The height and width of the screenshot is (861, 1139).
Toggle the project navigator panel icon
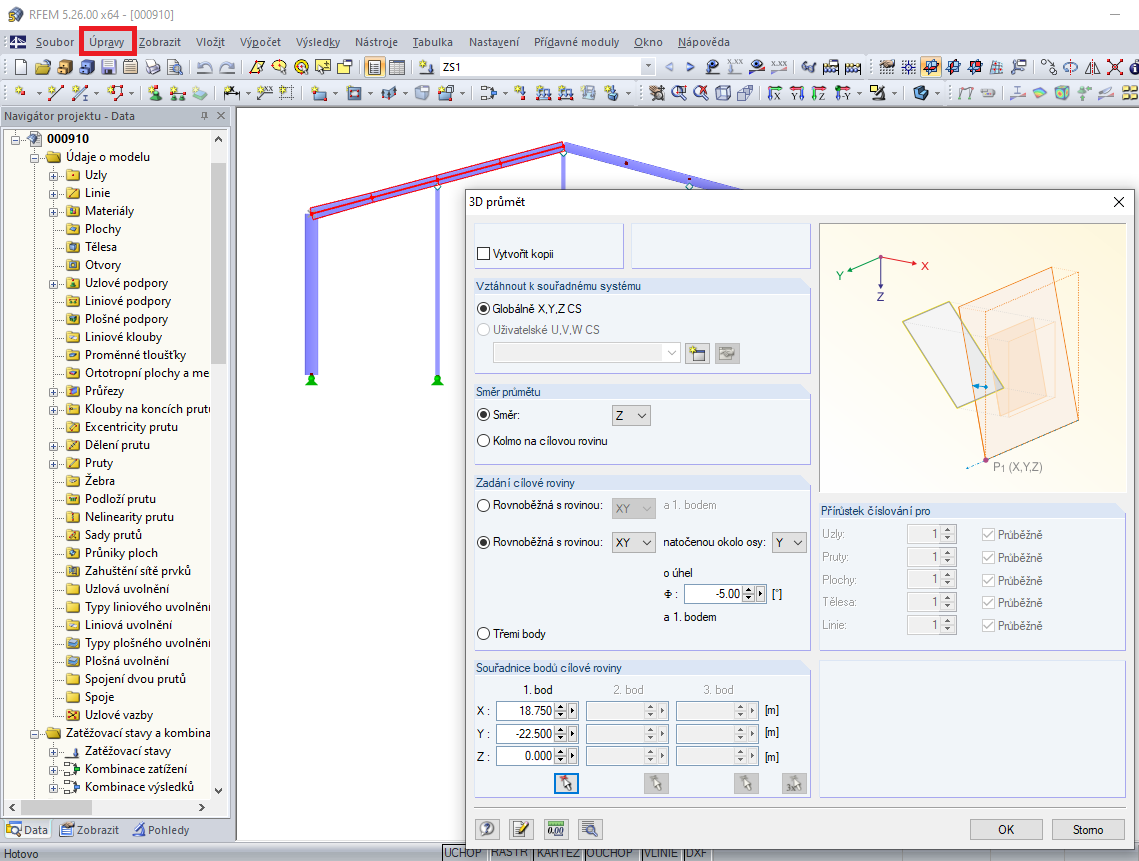(x=374, y=68)
